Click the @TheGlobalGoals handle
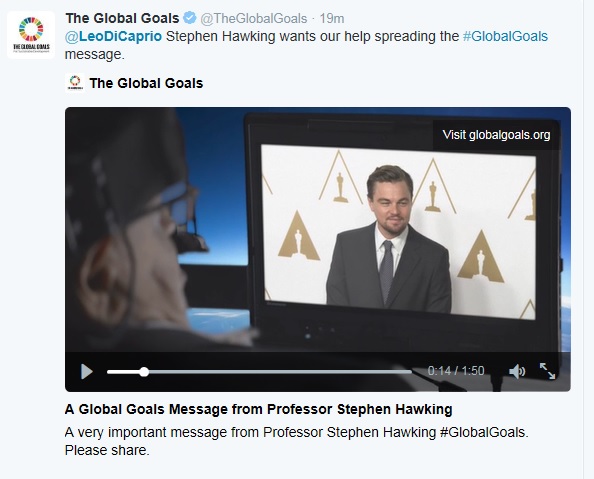The width and height of the screenshot is (594, 479). (x=253, y=18)
